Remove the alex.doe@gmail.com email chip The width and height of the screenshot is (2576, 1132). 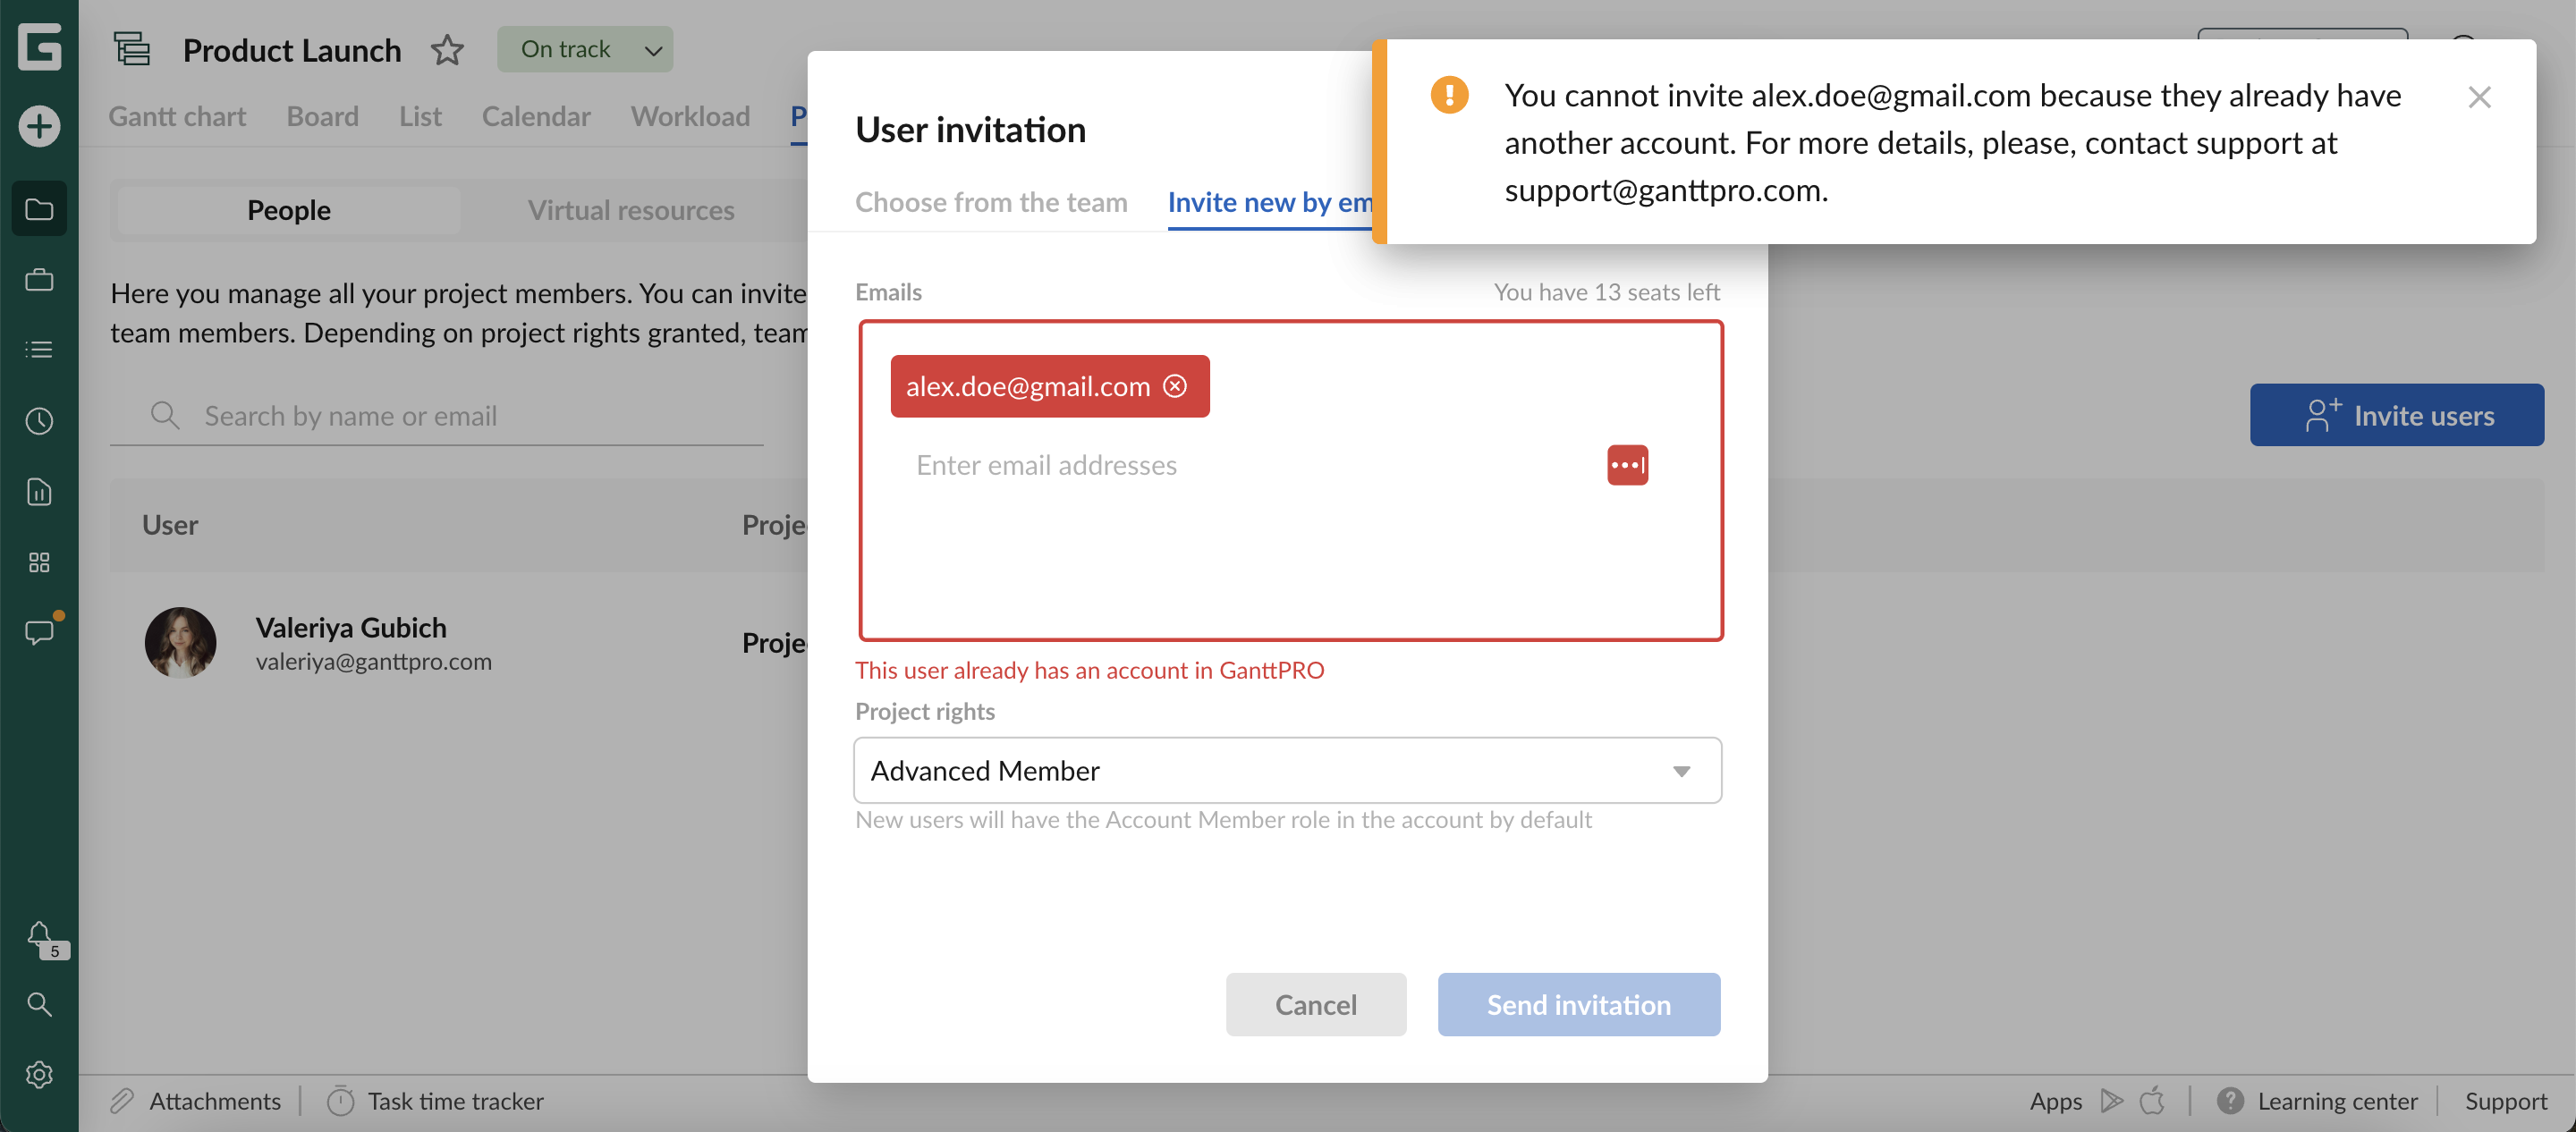pos(1176,386)
